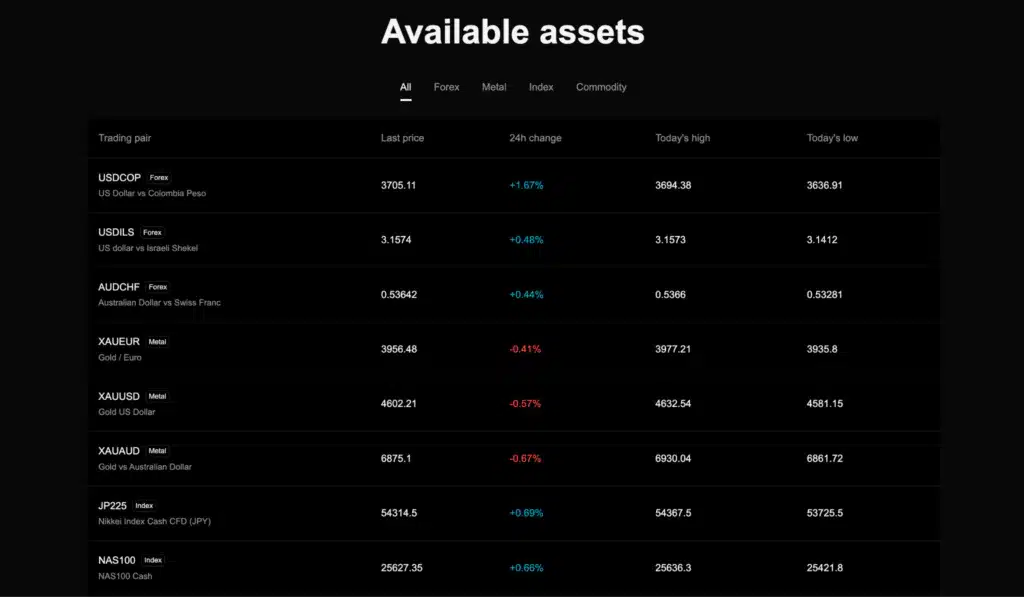Click the Trading pair column header
This screenshot has height=597, width=1024.
[124, 138]
